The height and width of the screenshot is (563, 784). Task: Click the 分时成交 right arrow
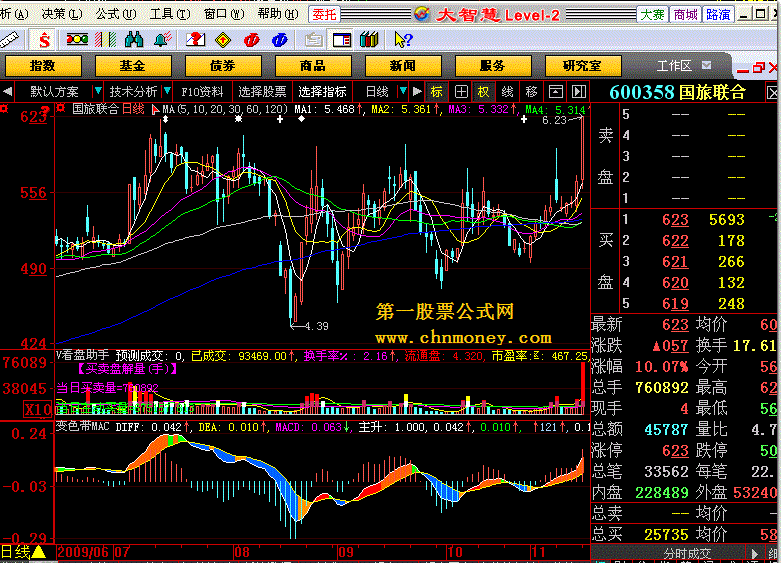(x=756, y=554)
